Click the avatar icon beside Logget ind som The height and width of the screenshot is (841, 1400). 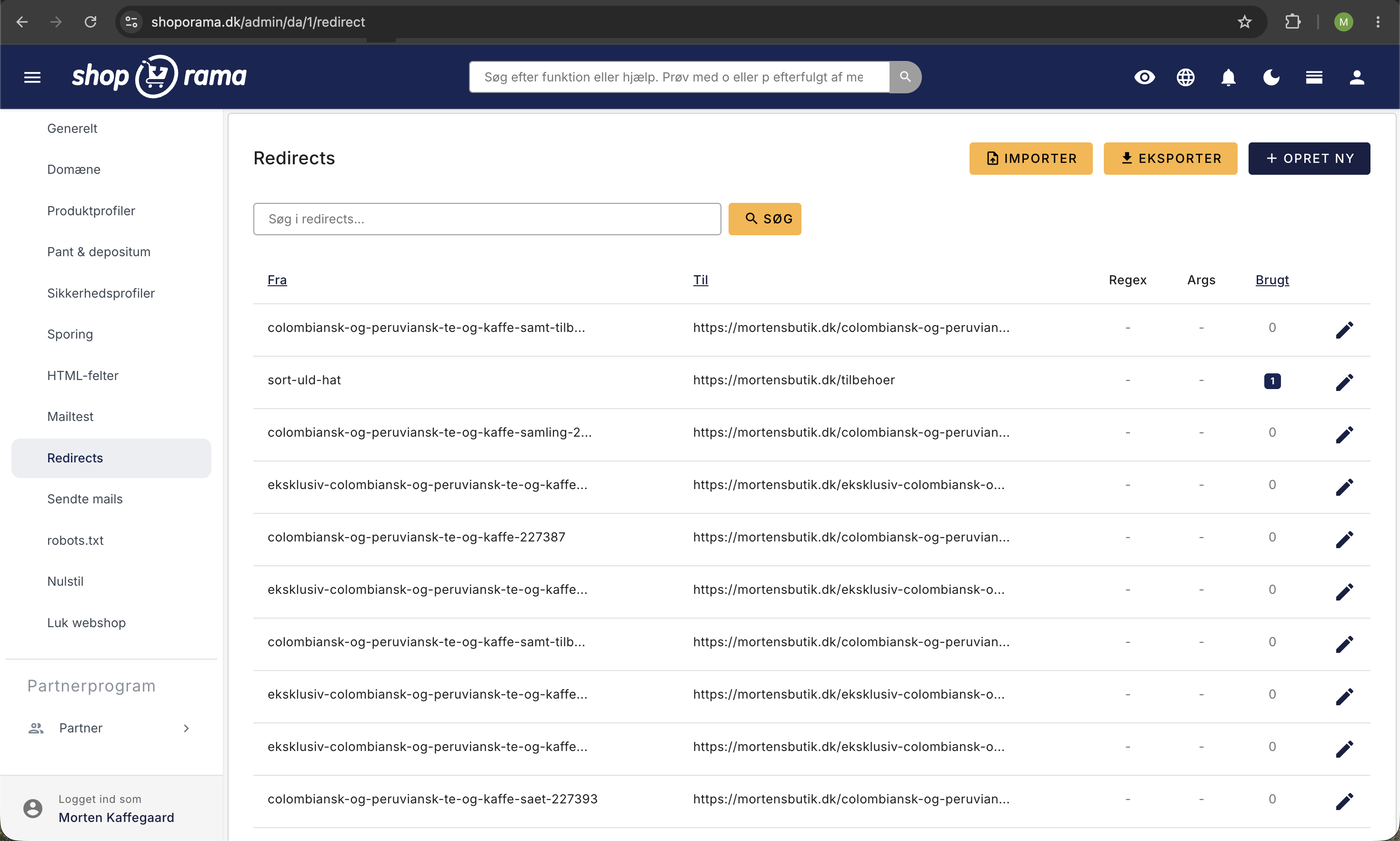(33, 808)
